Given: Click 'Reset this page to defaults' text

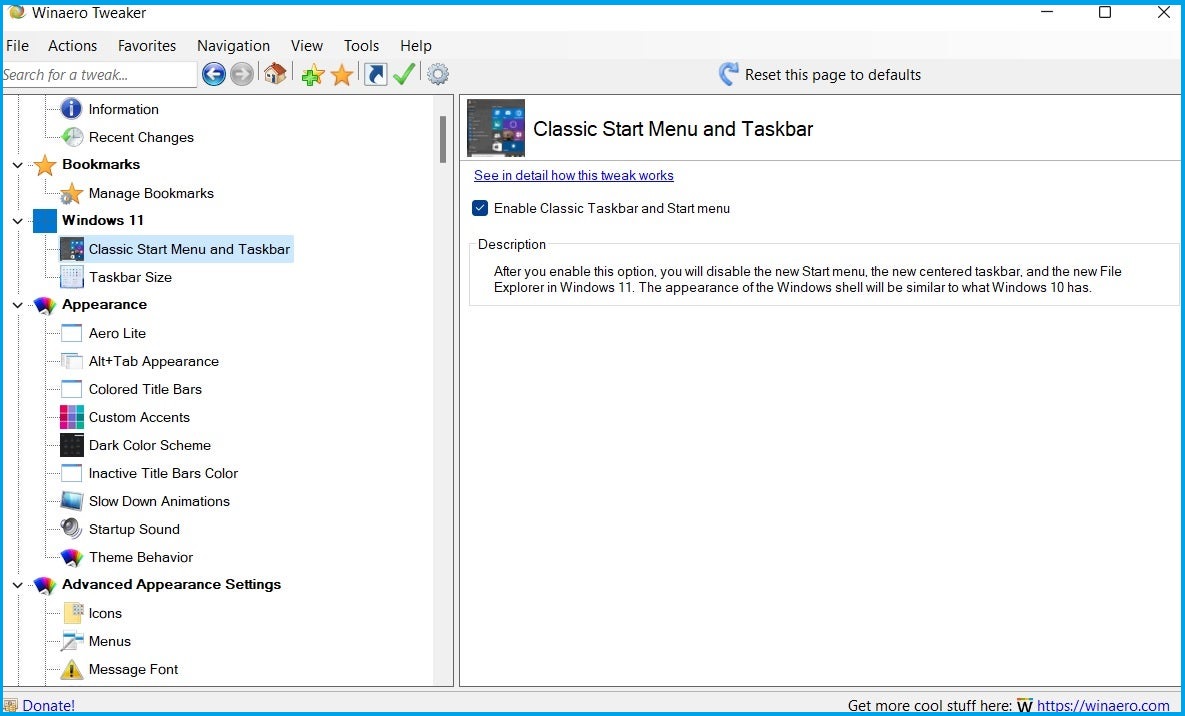Looking at the screenshot, I should pyautogui.click(x=833, y=74).
